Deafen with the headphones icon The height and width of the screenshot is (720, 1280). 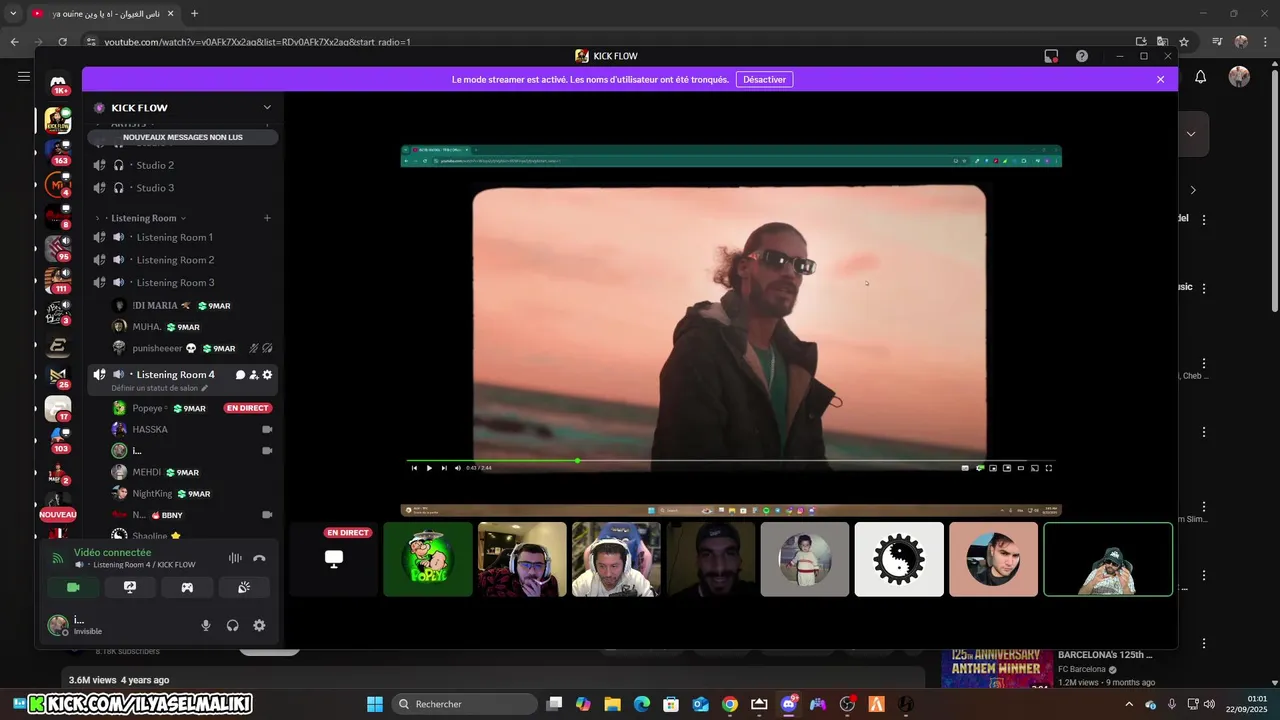click(x=232, y=625)
